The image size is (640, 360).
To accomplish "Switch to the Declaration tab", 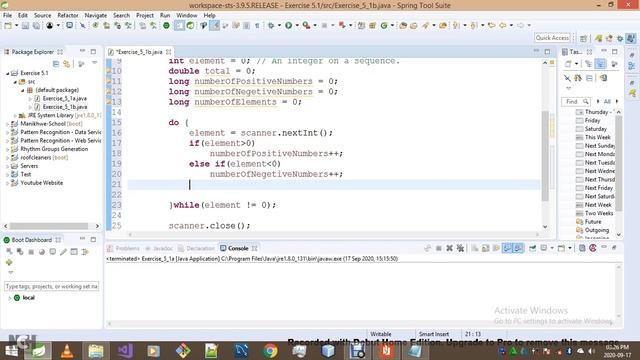I will [196, 248].
